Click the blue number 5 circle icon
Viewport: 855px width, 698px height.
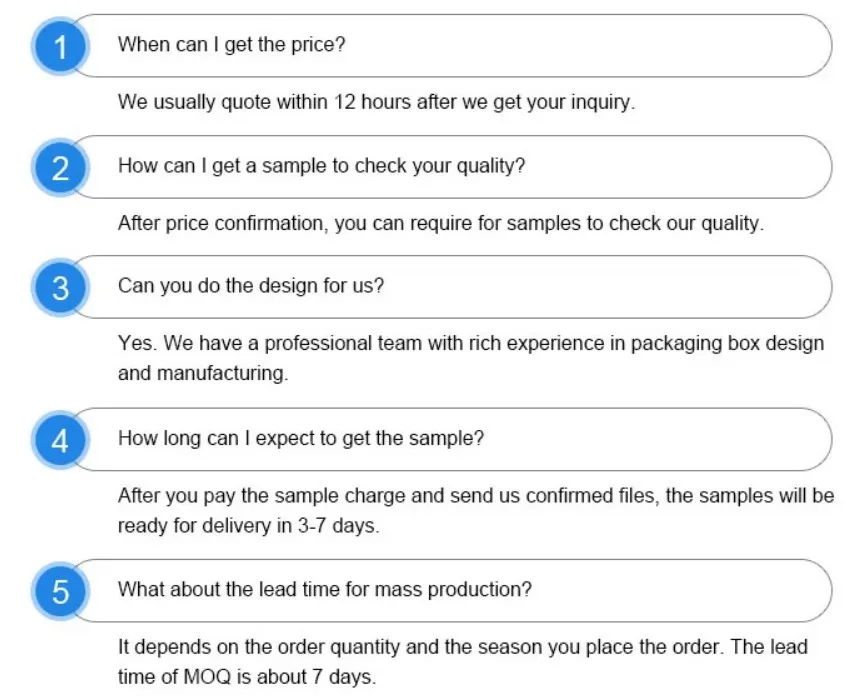pos(61,591)
